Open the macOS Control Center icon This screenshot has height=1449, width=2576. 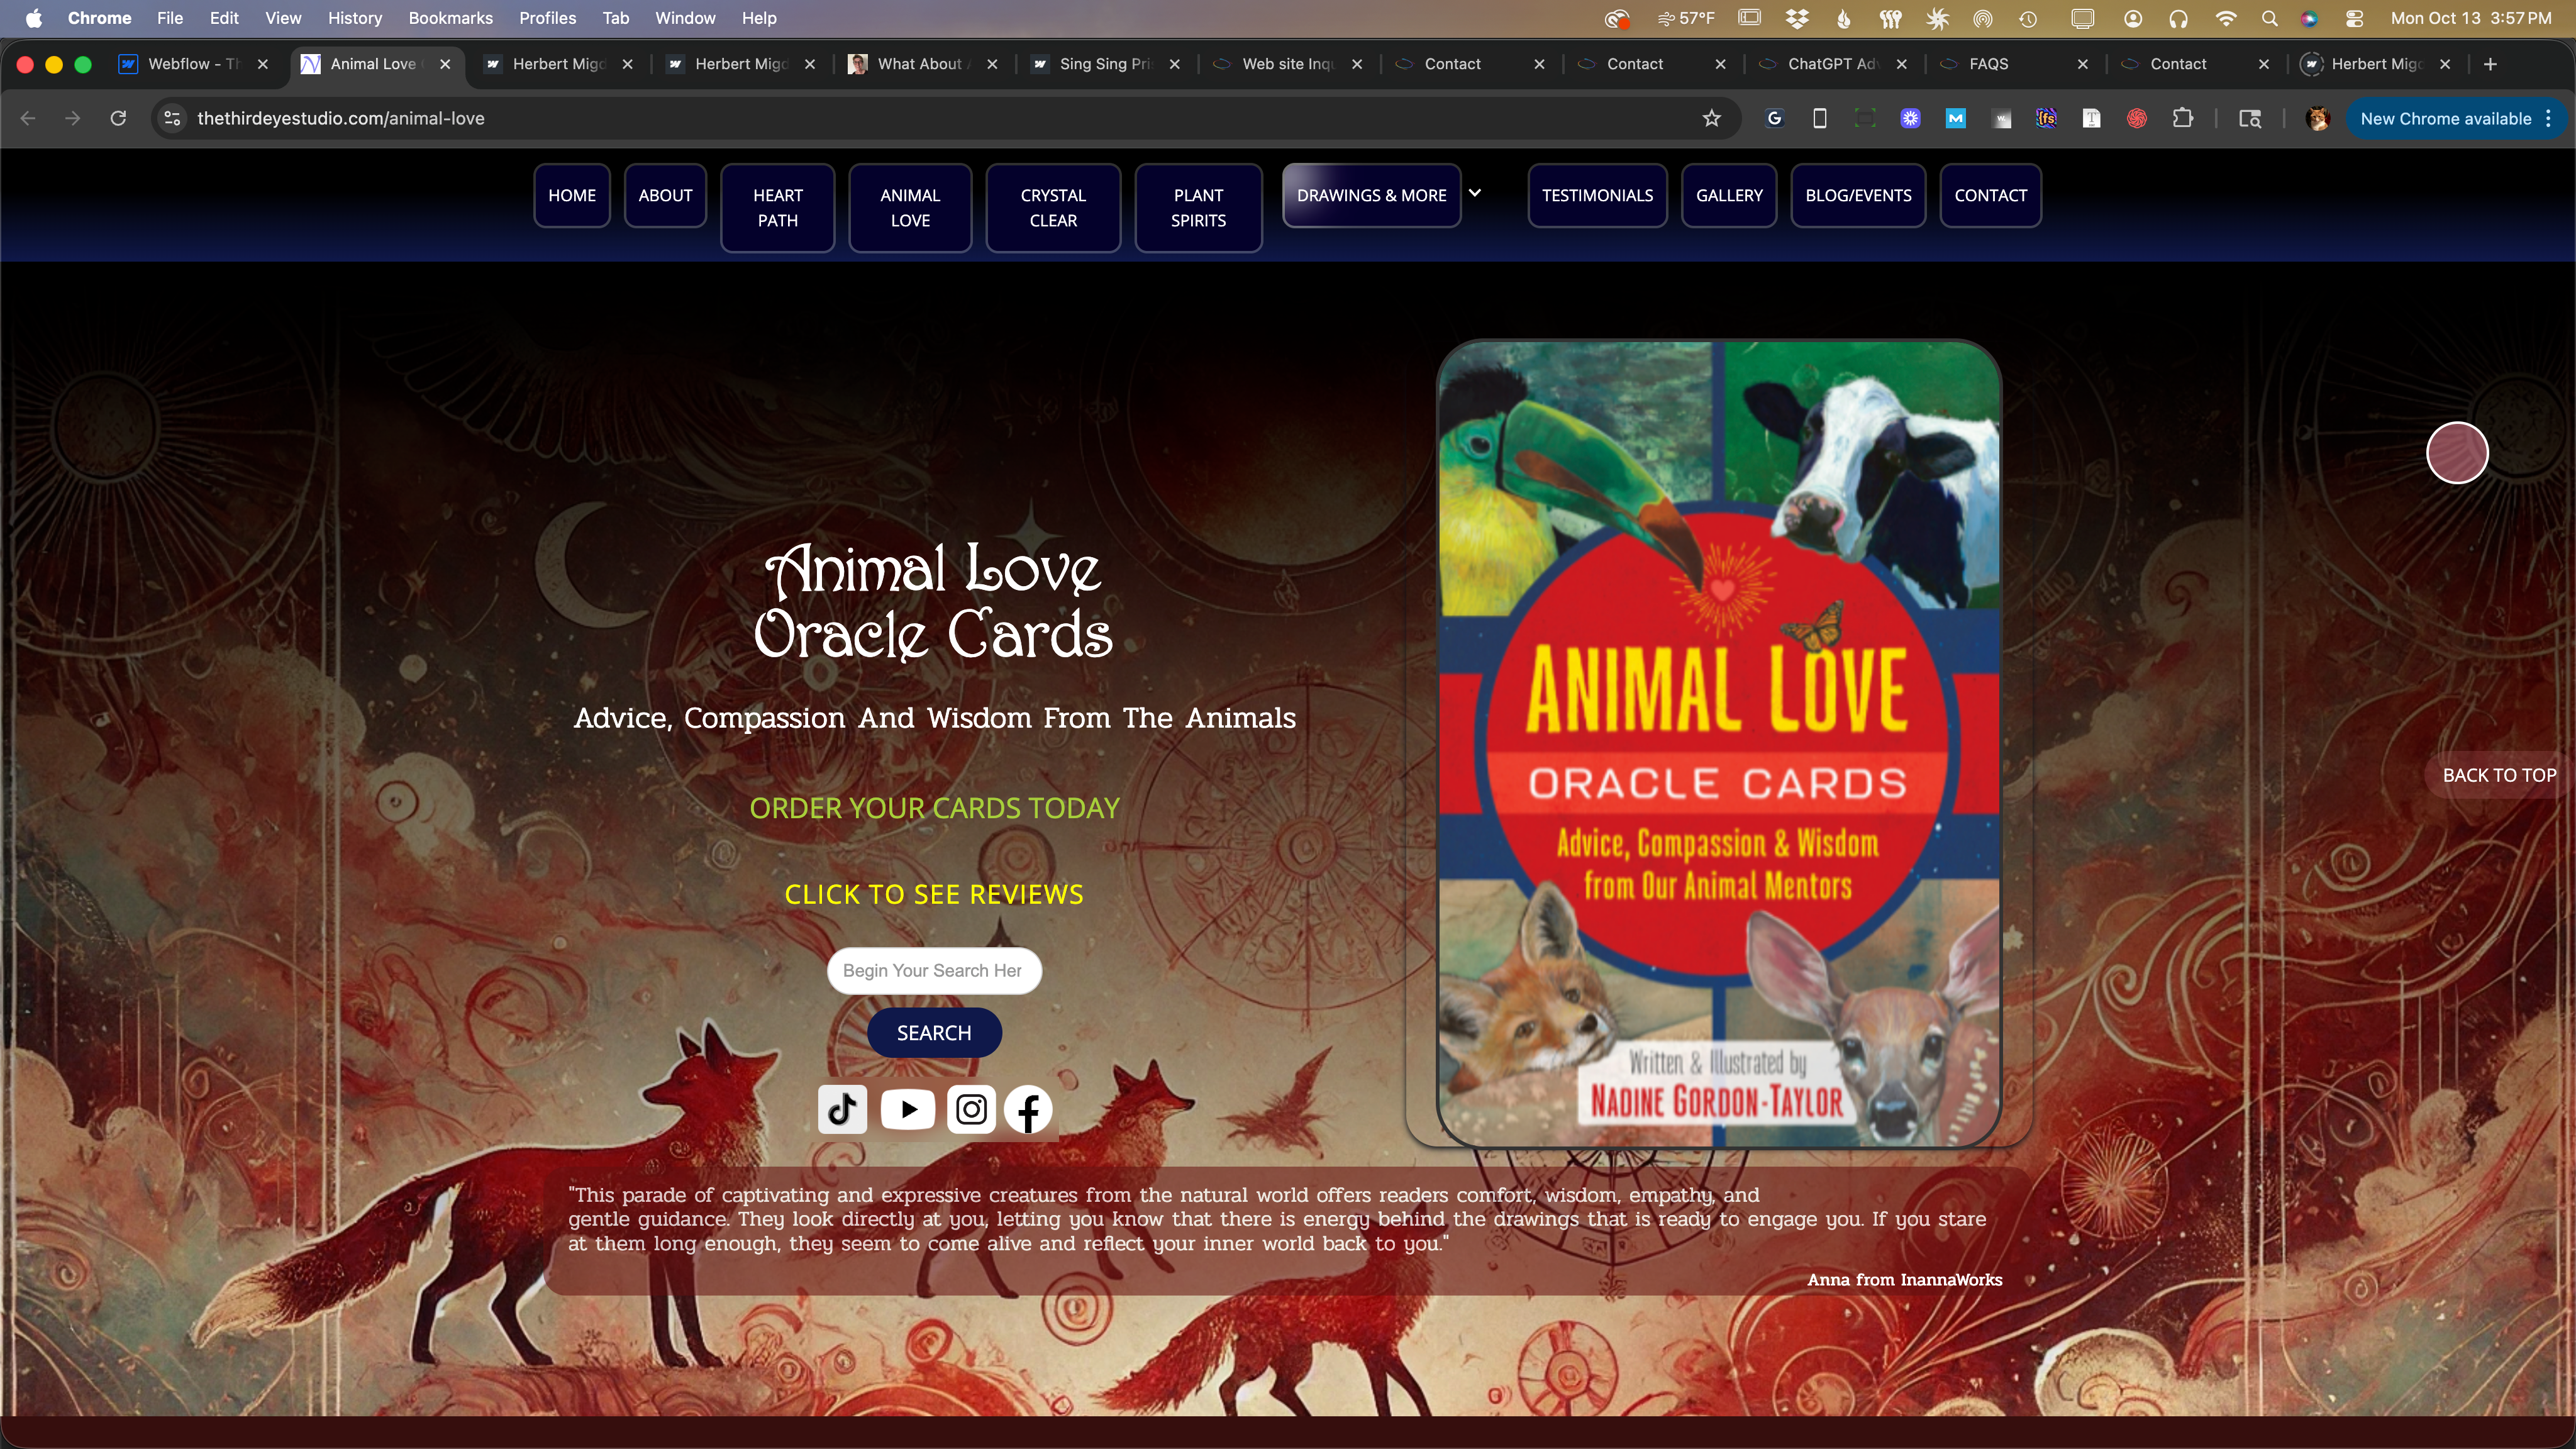tap(2354, 18)
